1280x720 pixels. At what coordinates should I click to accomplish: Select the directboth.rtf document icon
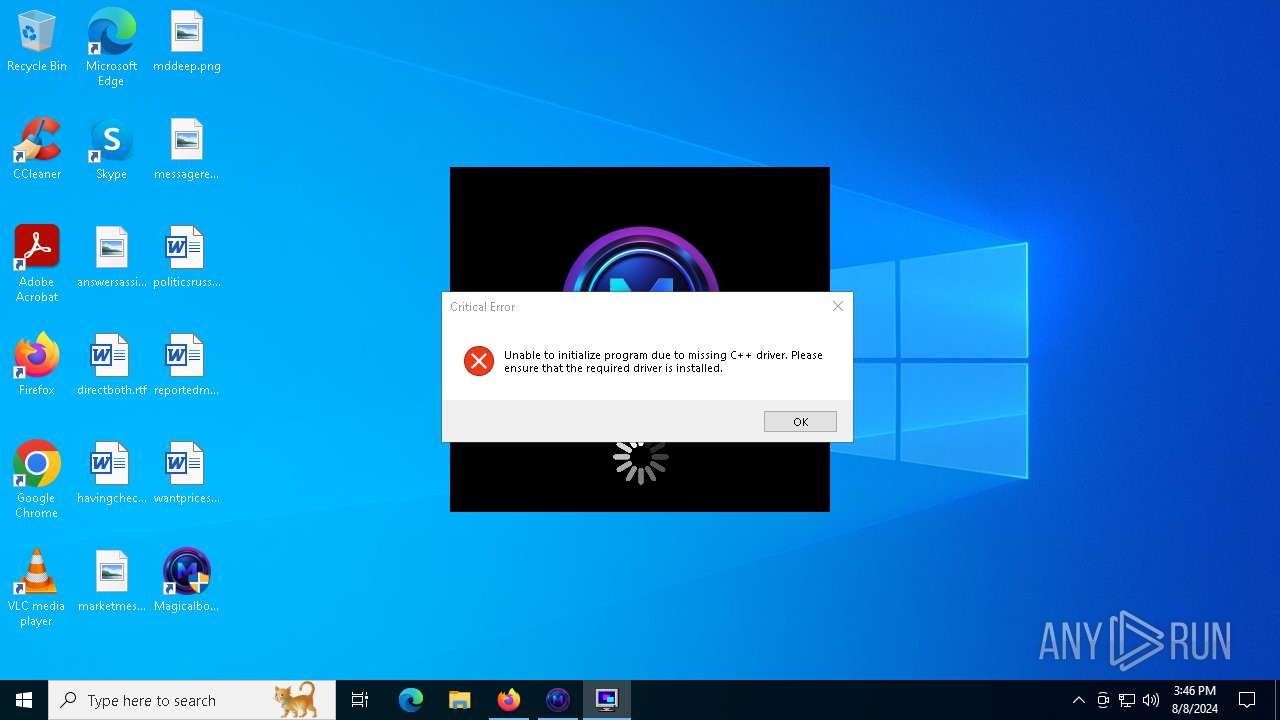[x=111, y=366]
